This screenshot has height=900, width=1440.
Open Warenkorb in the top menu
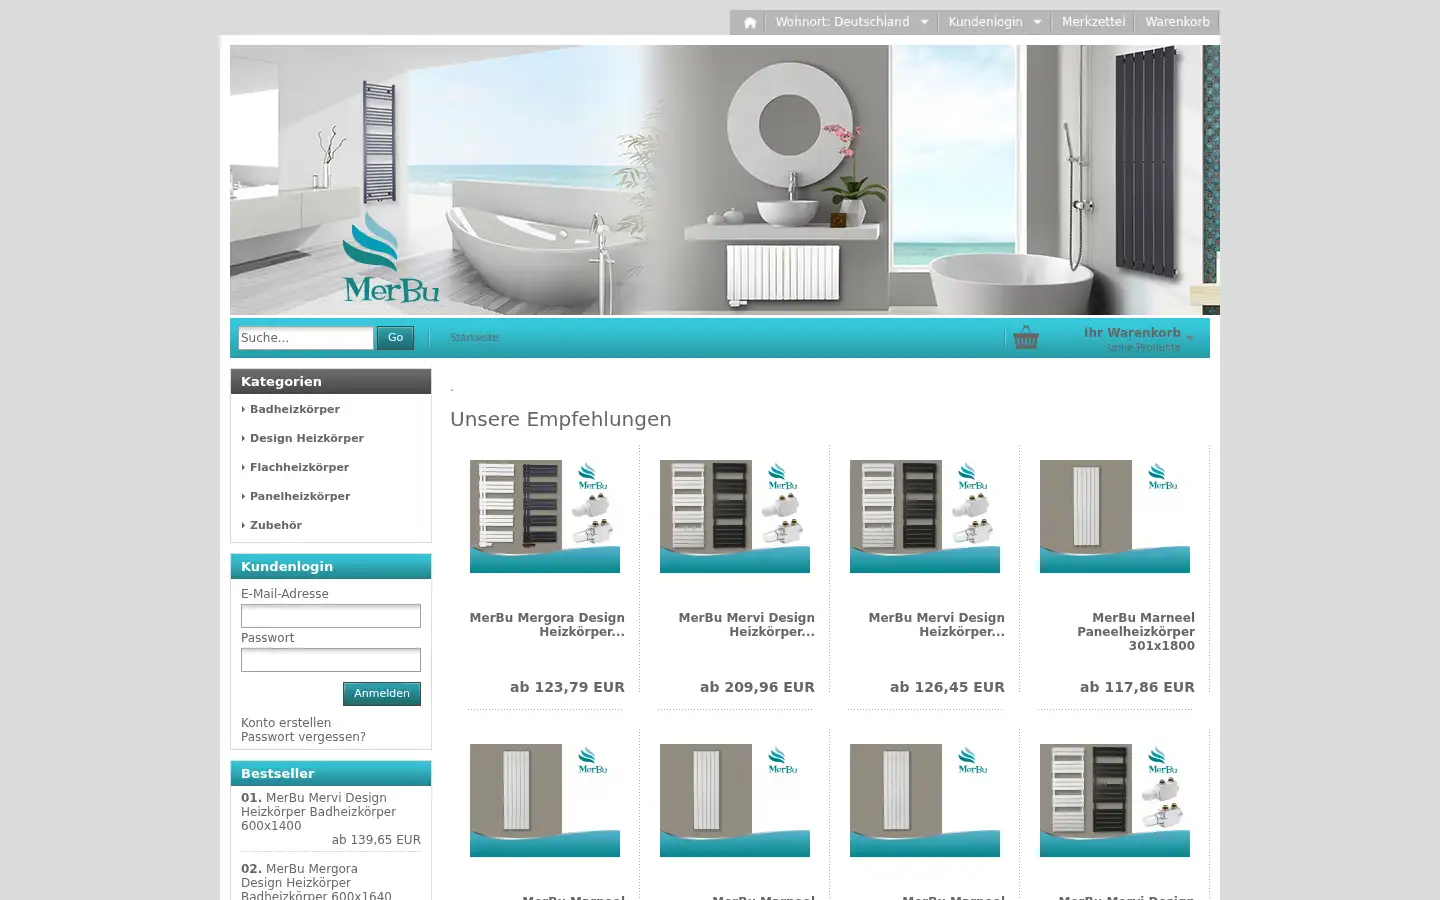click(x=1177, y=22)
